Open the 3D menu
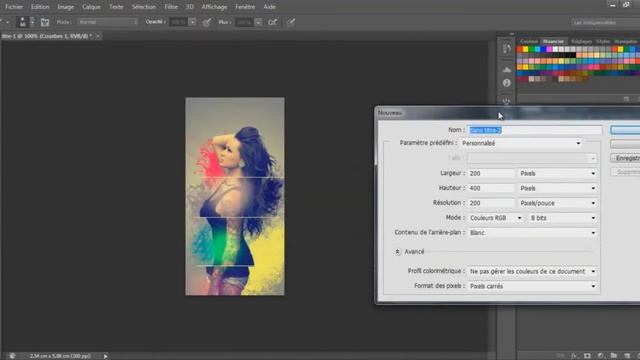The height and width of the screenshot is (360, 640). 189,7
